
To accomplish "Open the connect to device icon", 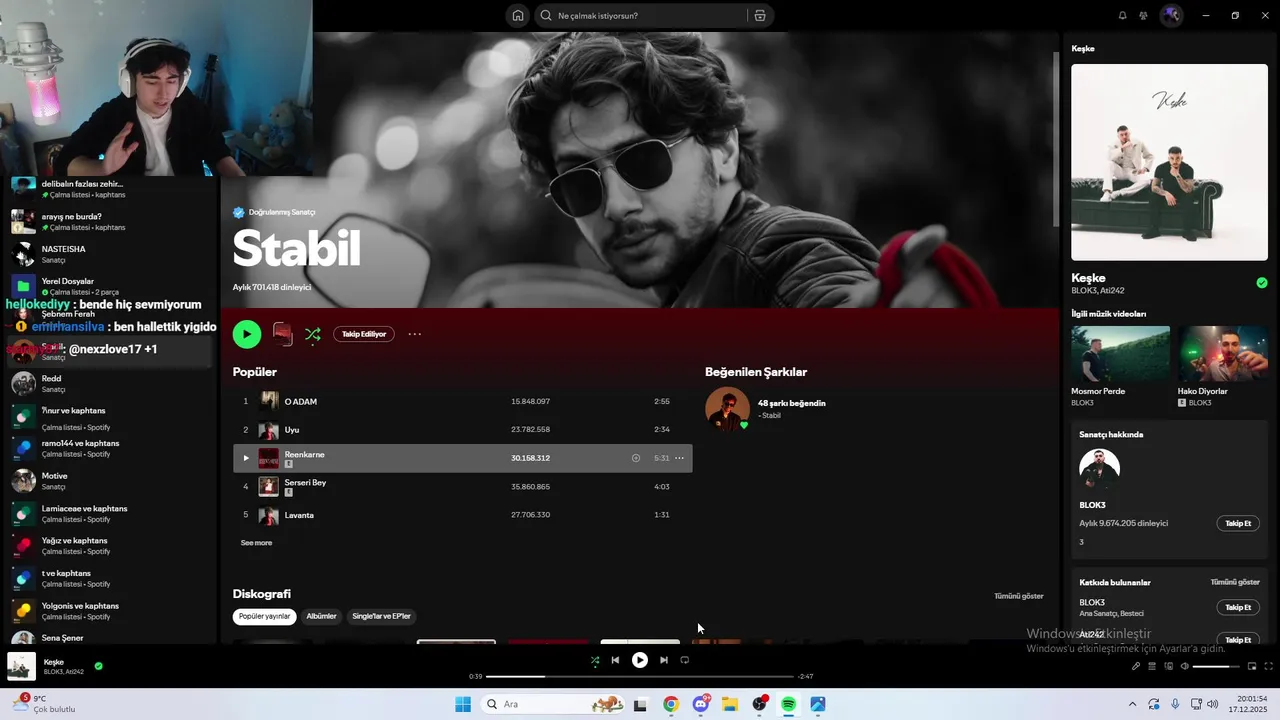I will (1168, 666).
